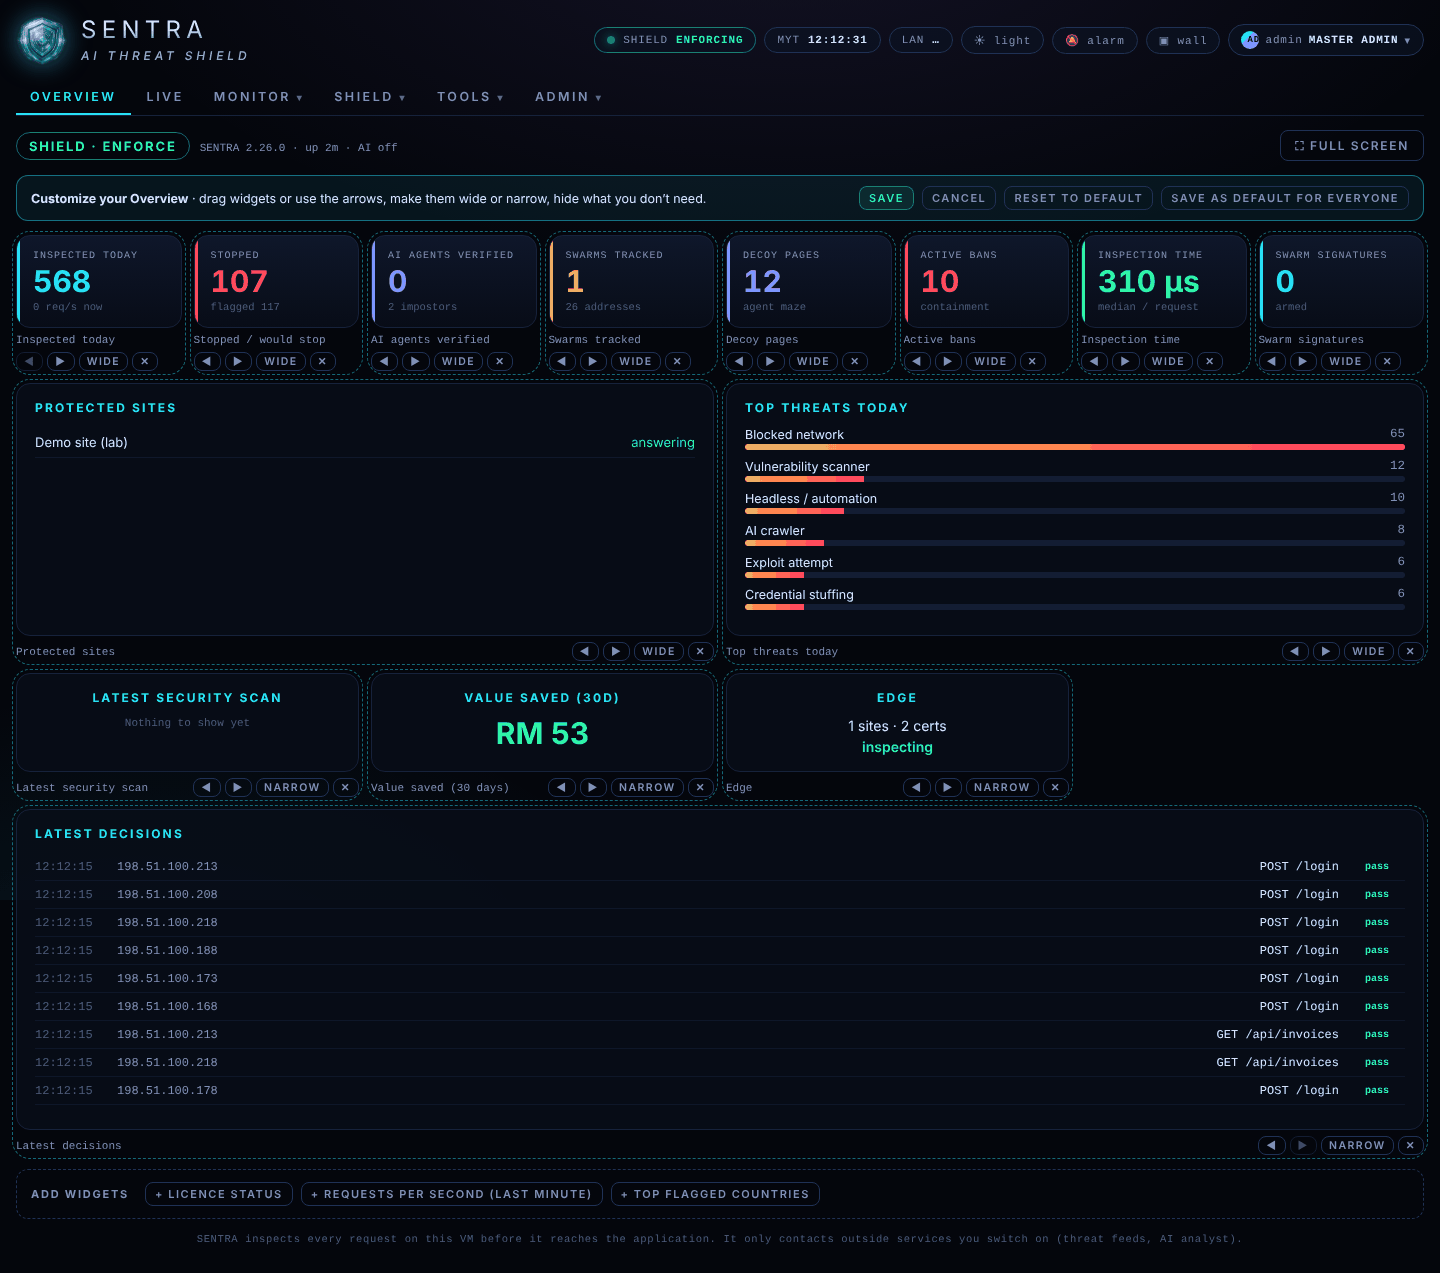Viewport: 1440px width, 1273px height.
Task: Switch to the Live tab
Action: [x=164, y=97]
